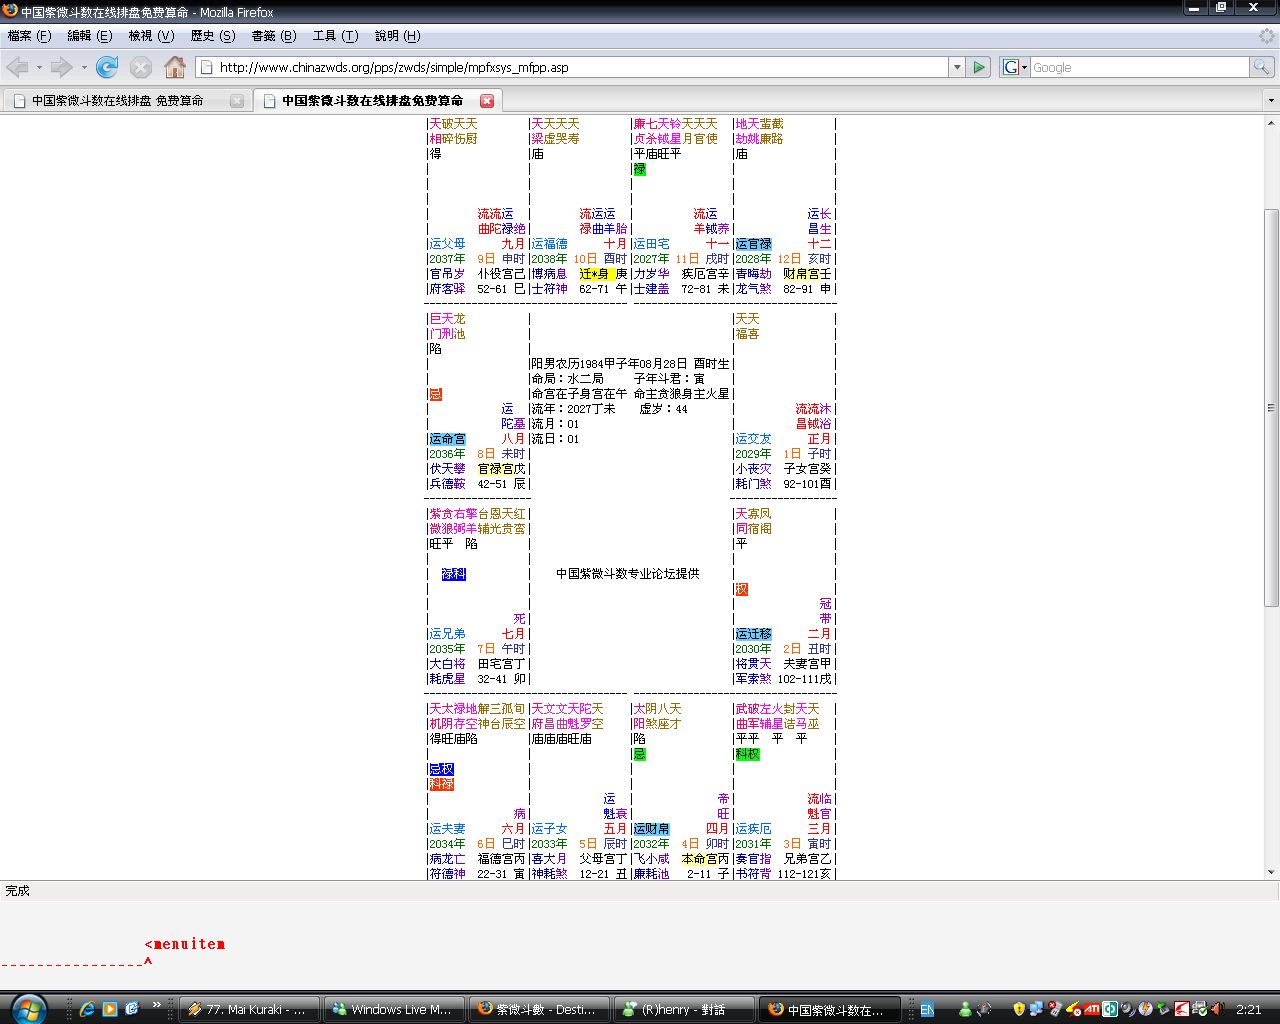This screenshot has width=1280, height=1024.
Task: Click the Reload page icon
Action: 107,67
